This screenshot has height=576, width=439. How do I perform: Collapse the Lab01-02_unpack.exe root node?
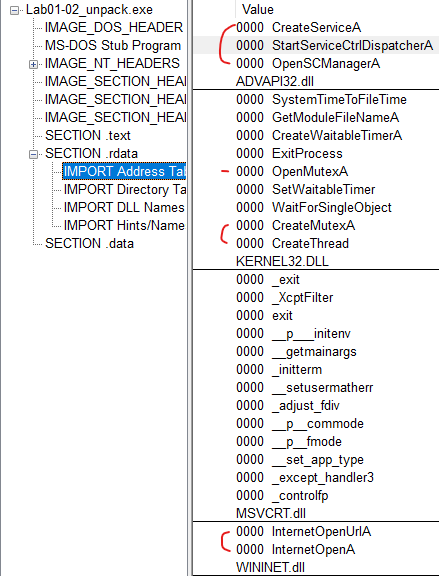[14, 11]
